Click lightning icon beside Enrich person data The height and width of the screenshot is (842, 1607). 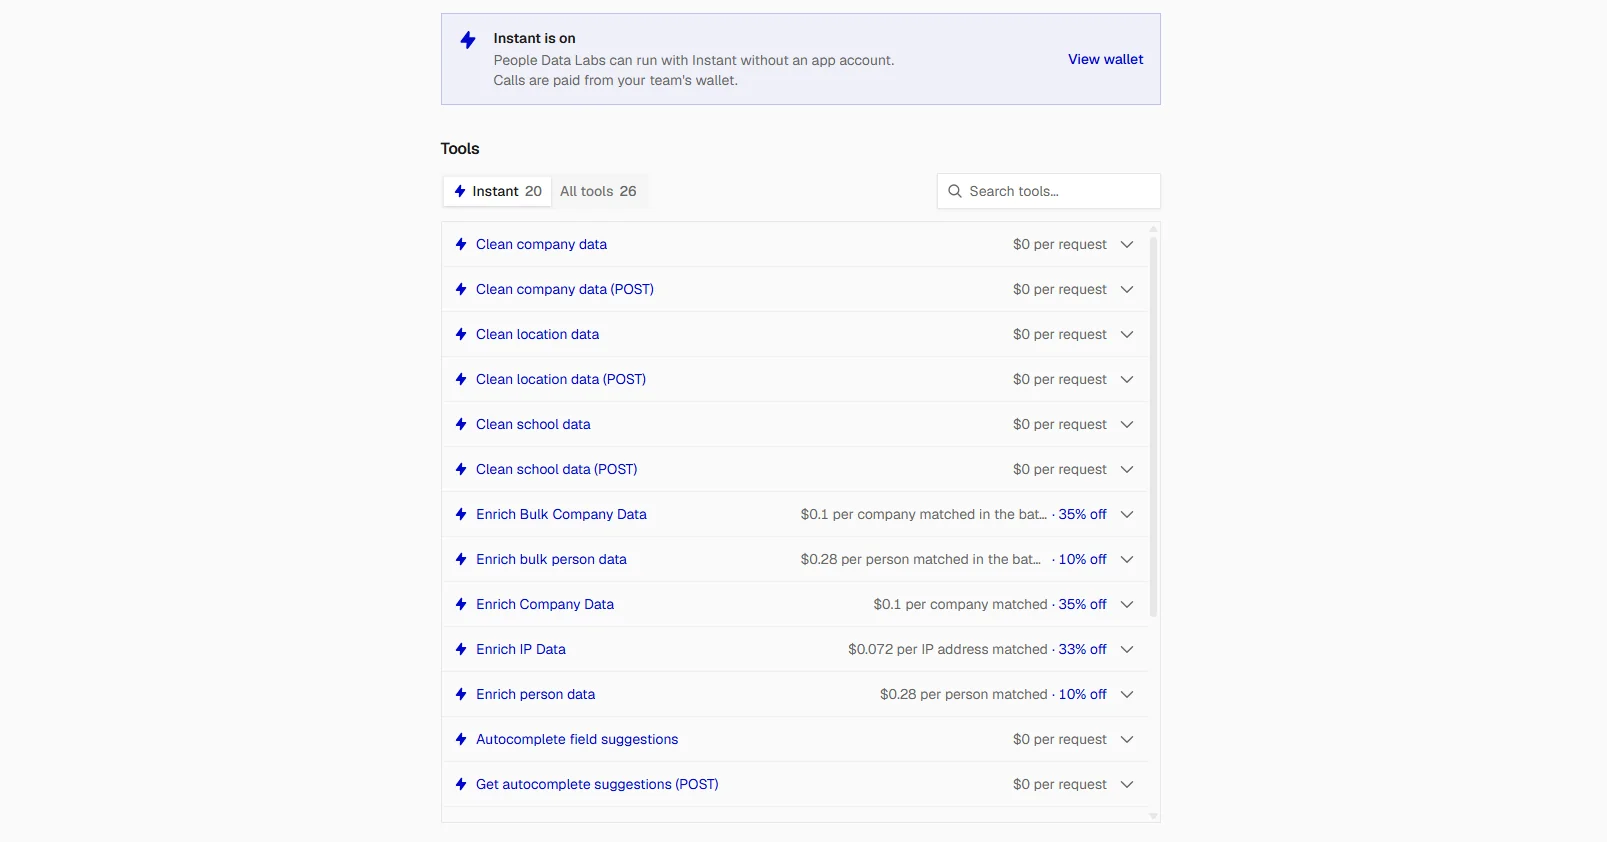coord(461,694)
